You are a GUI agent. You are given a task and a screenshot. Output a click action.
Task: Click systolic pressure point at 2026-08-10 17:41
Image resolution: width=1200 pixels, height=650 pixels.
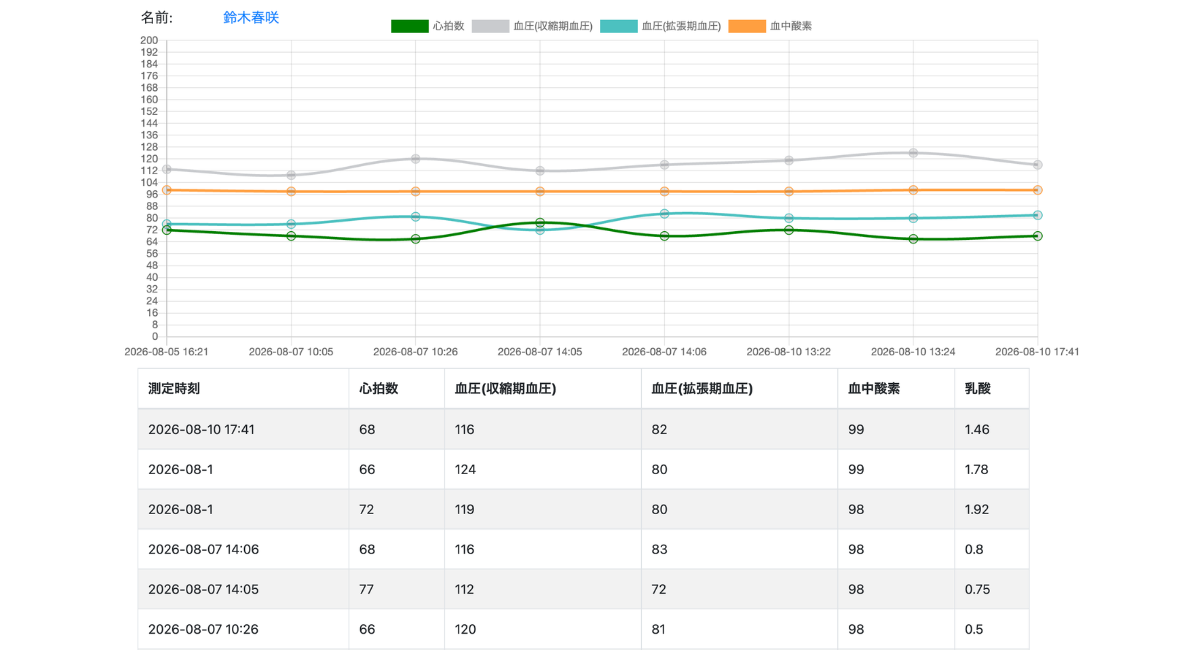[x=1038, y=165]
